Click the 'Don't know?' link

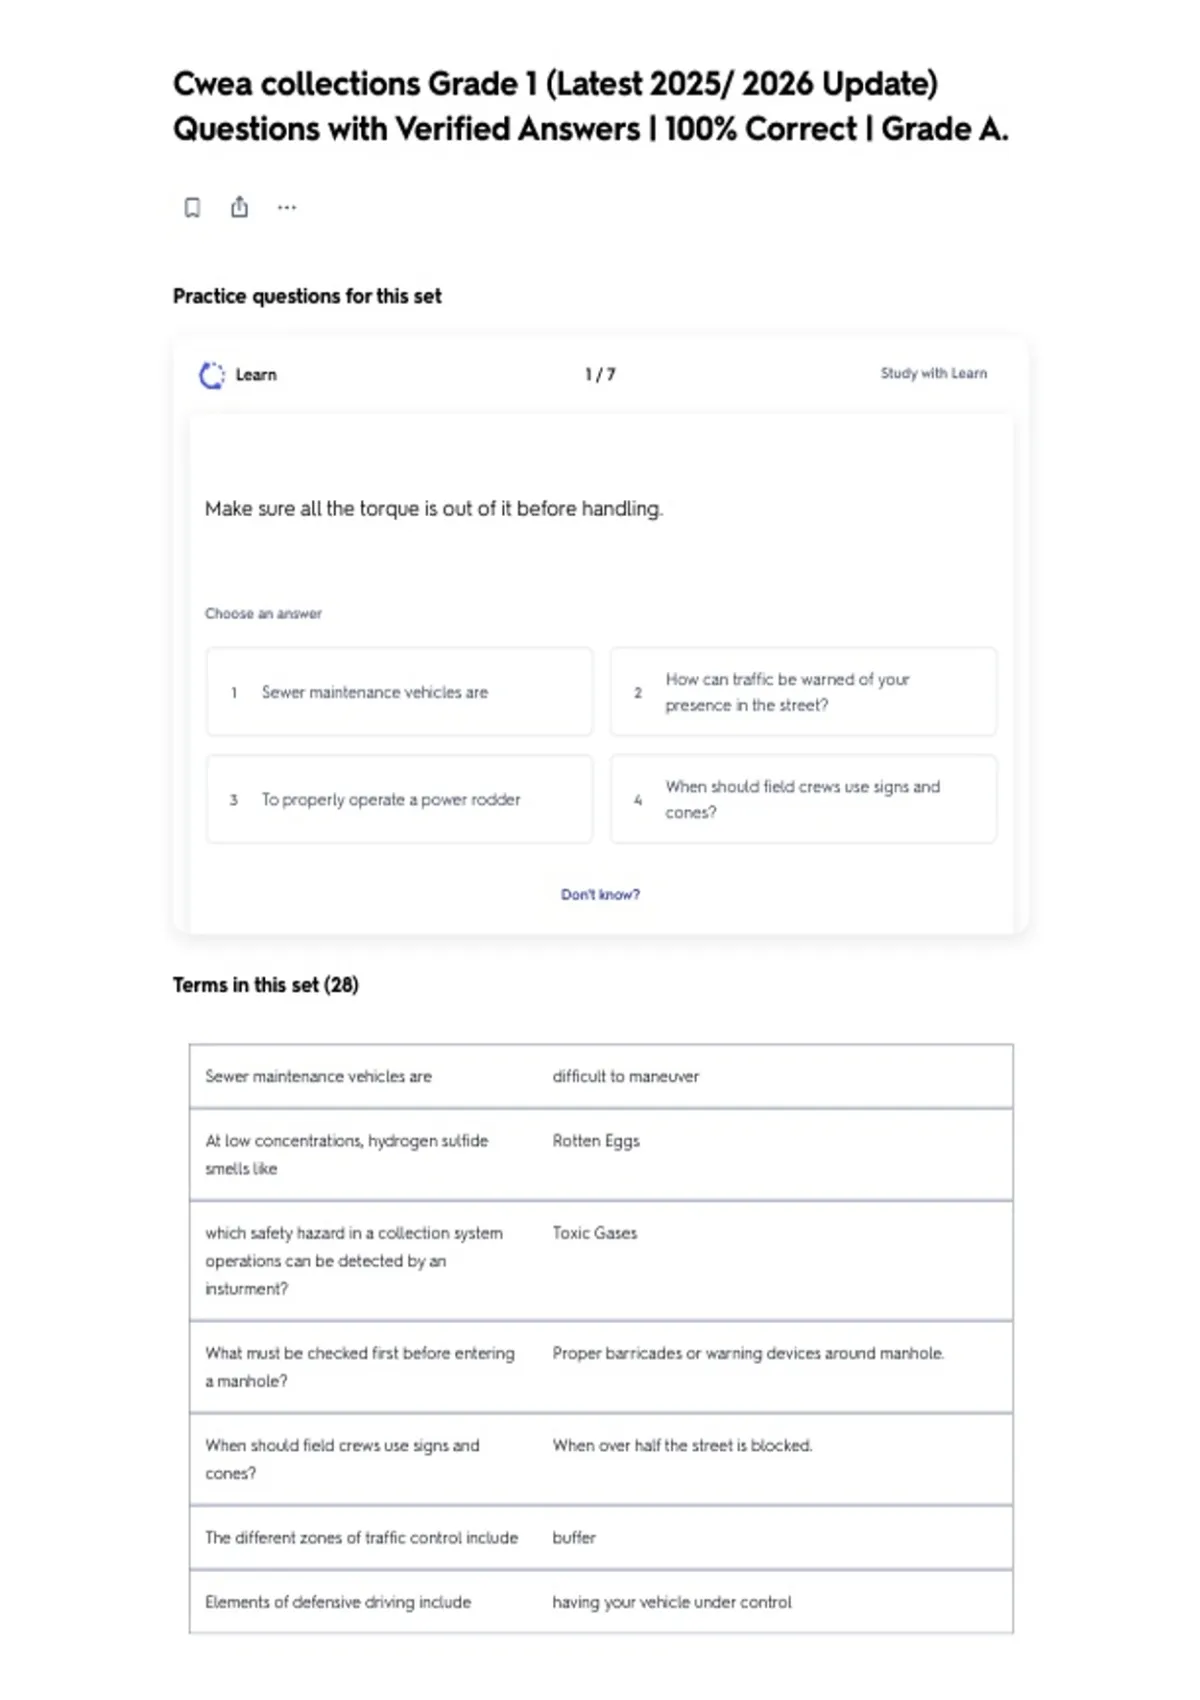tap(600, 894)
